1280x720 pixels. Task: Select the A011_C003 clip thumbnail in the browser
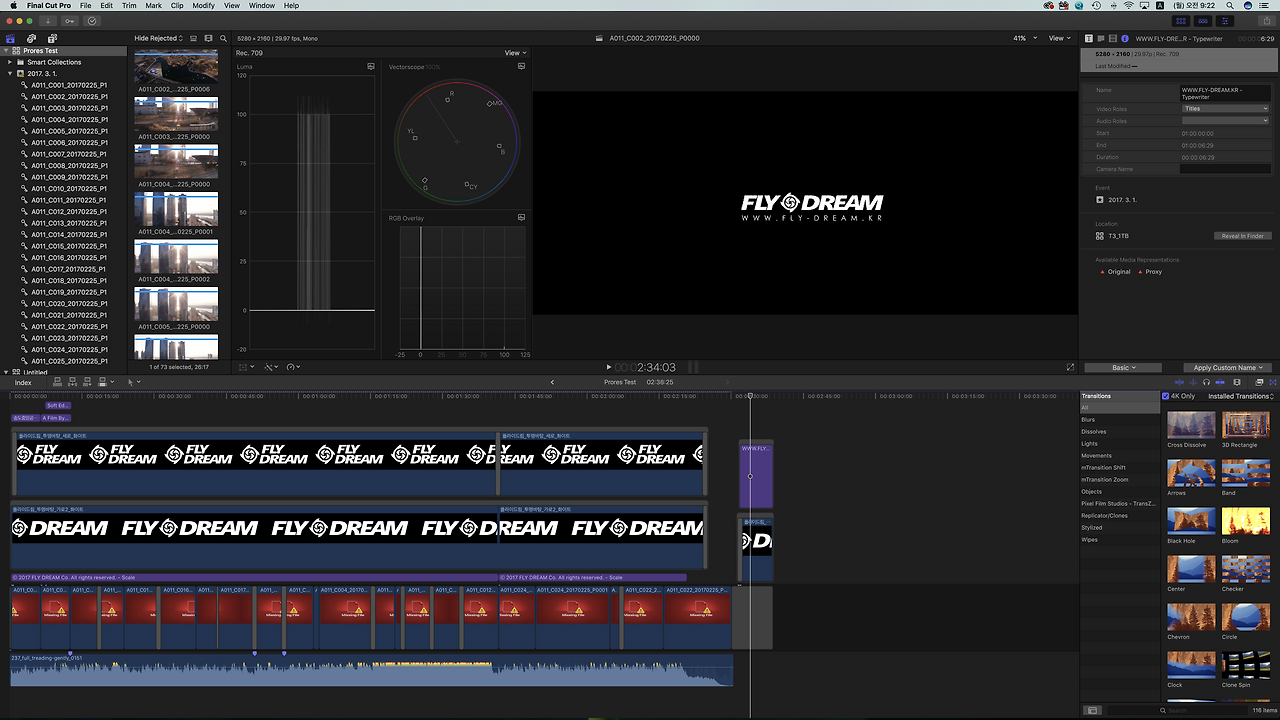tap(176, 113)
